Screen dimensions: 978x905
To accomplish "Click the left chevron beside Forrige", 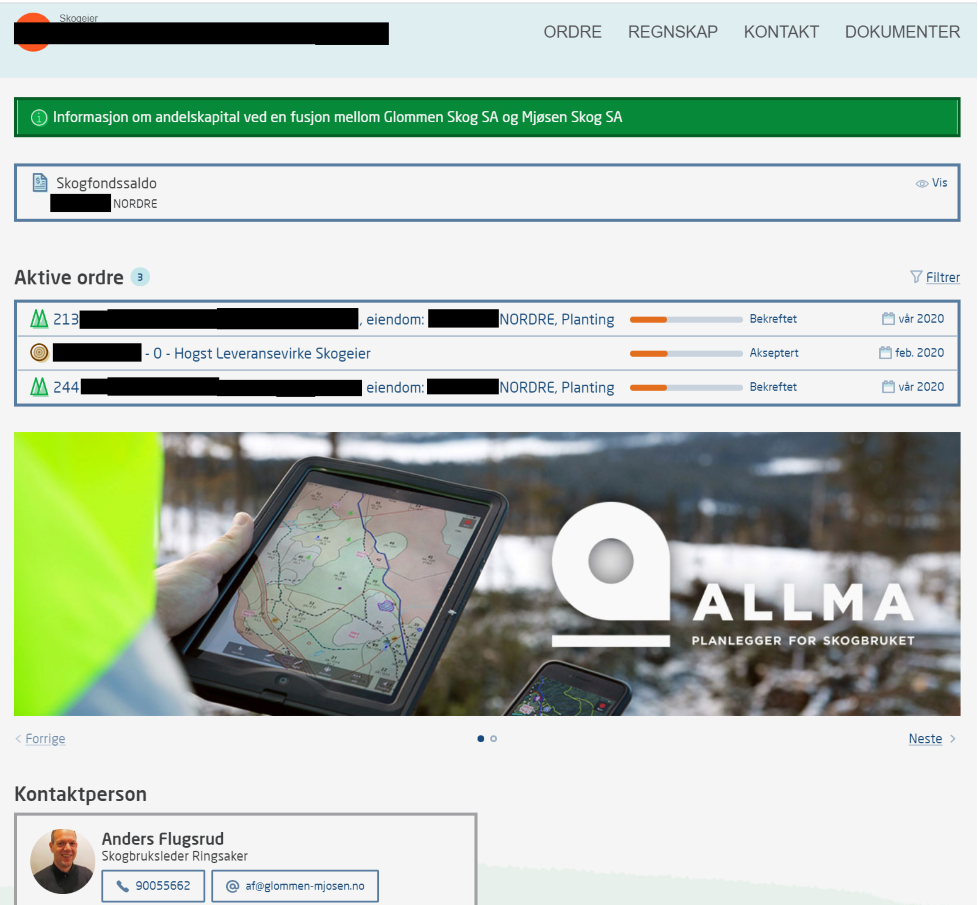I will (x=18, y=738).
